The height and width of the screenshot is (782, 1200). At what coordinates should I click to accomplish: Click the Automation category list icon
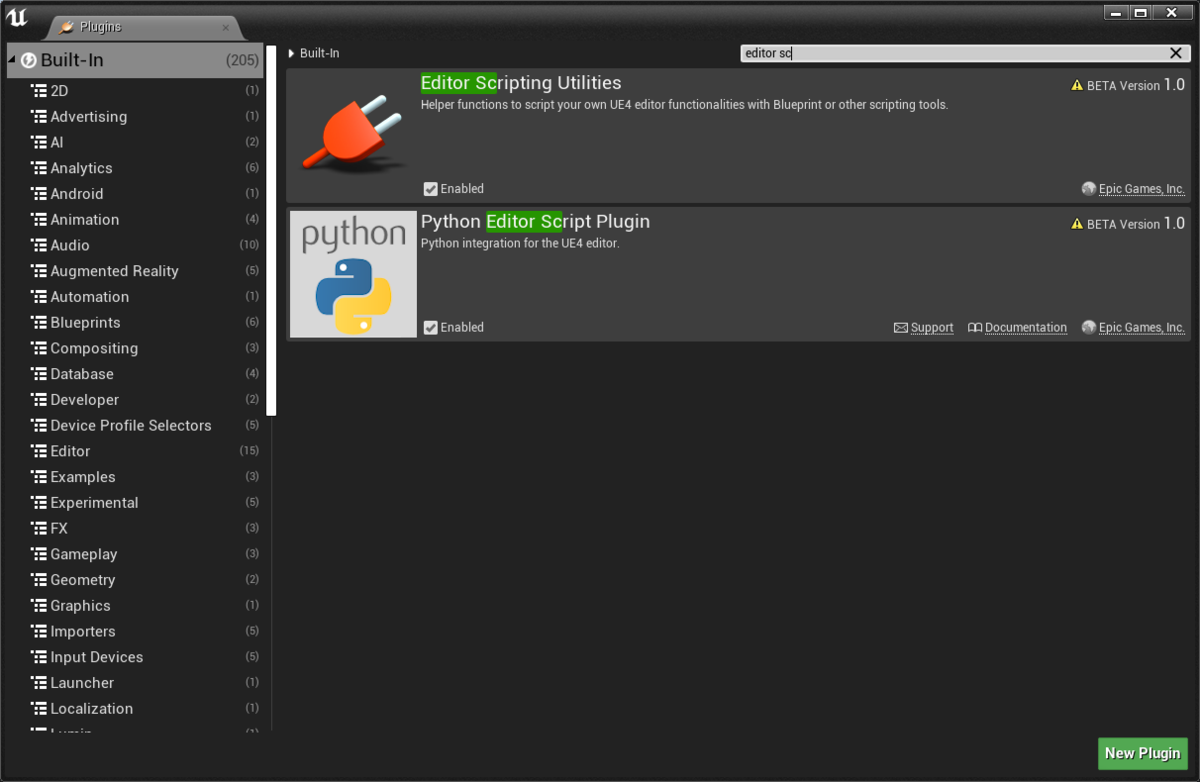[x=39, y=297]
